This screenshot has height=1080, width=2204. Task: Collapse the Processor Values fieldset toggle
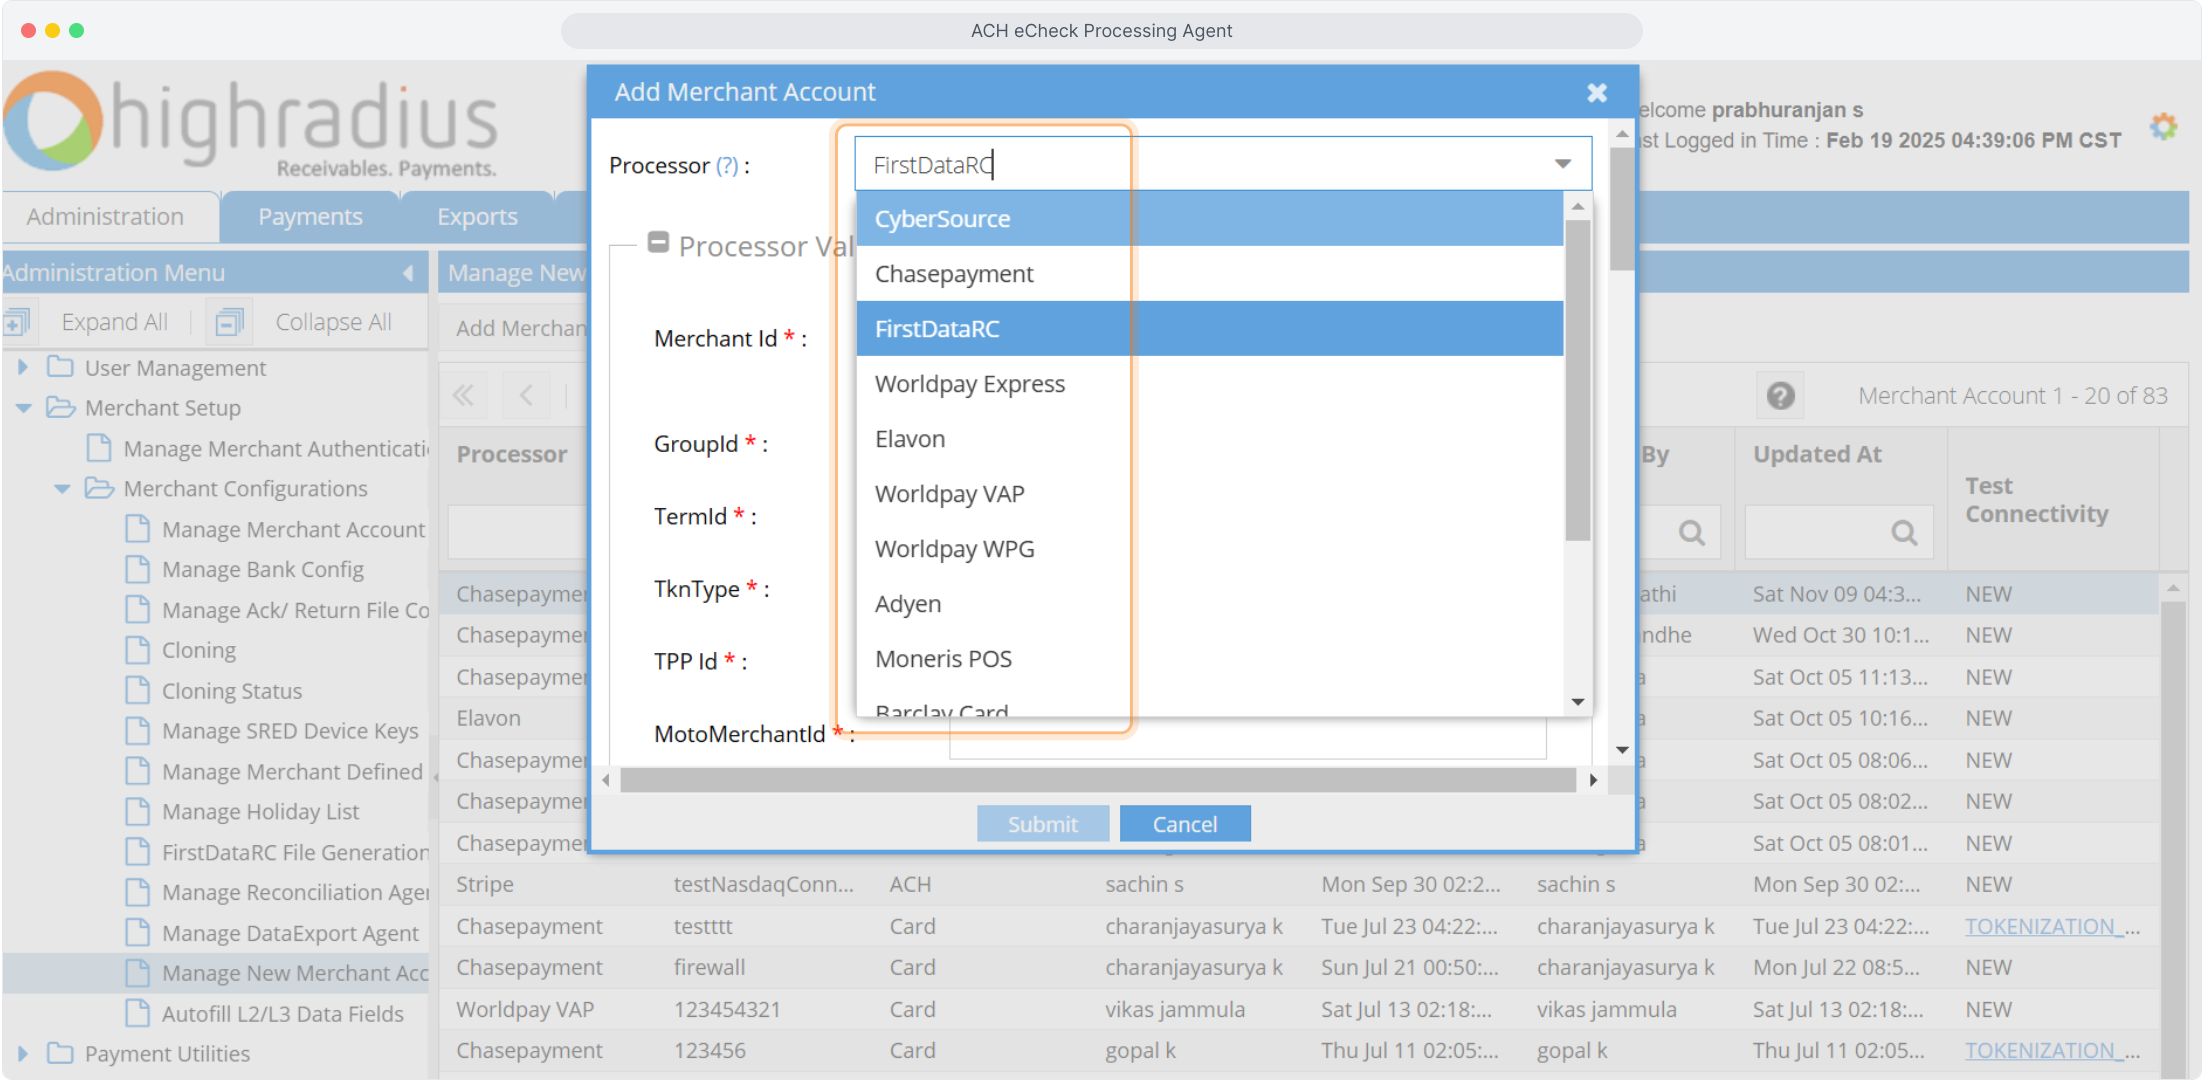click(658, 242)
